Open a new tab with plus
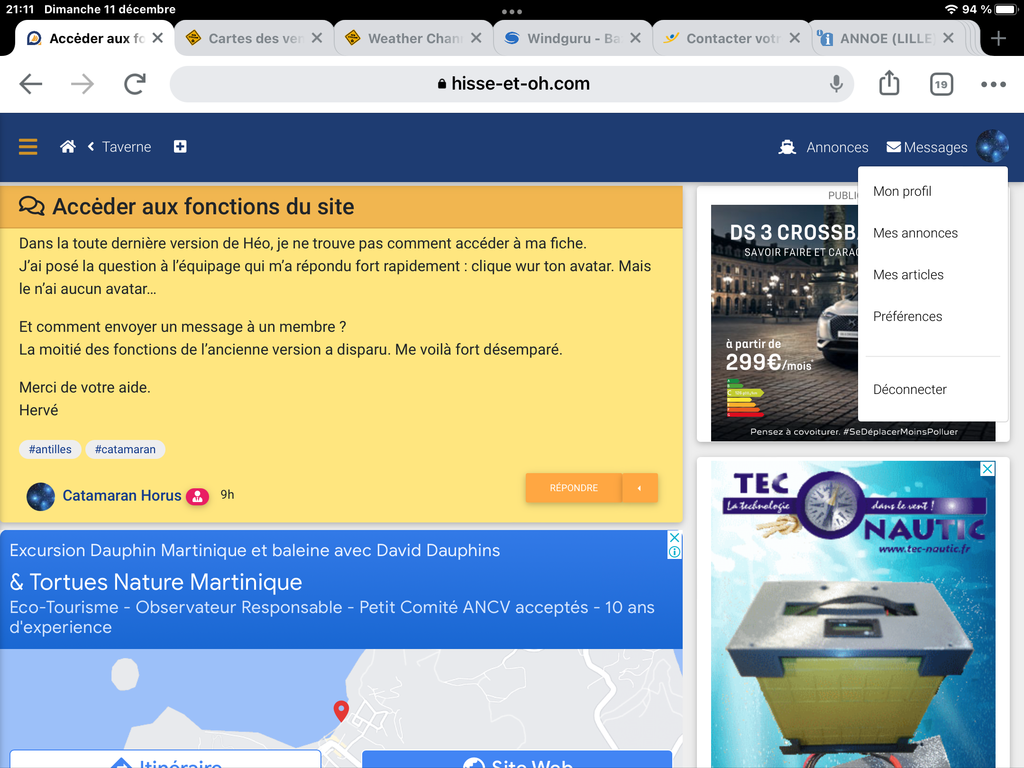The width and height of the screenshot is (1024, 768). [998, 39]
